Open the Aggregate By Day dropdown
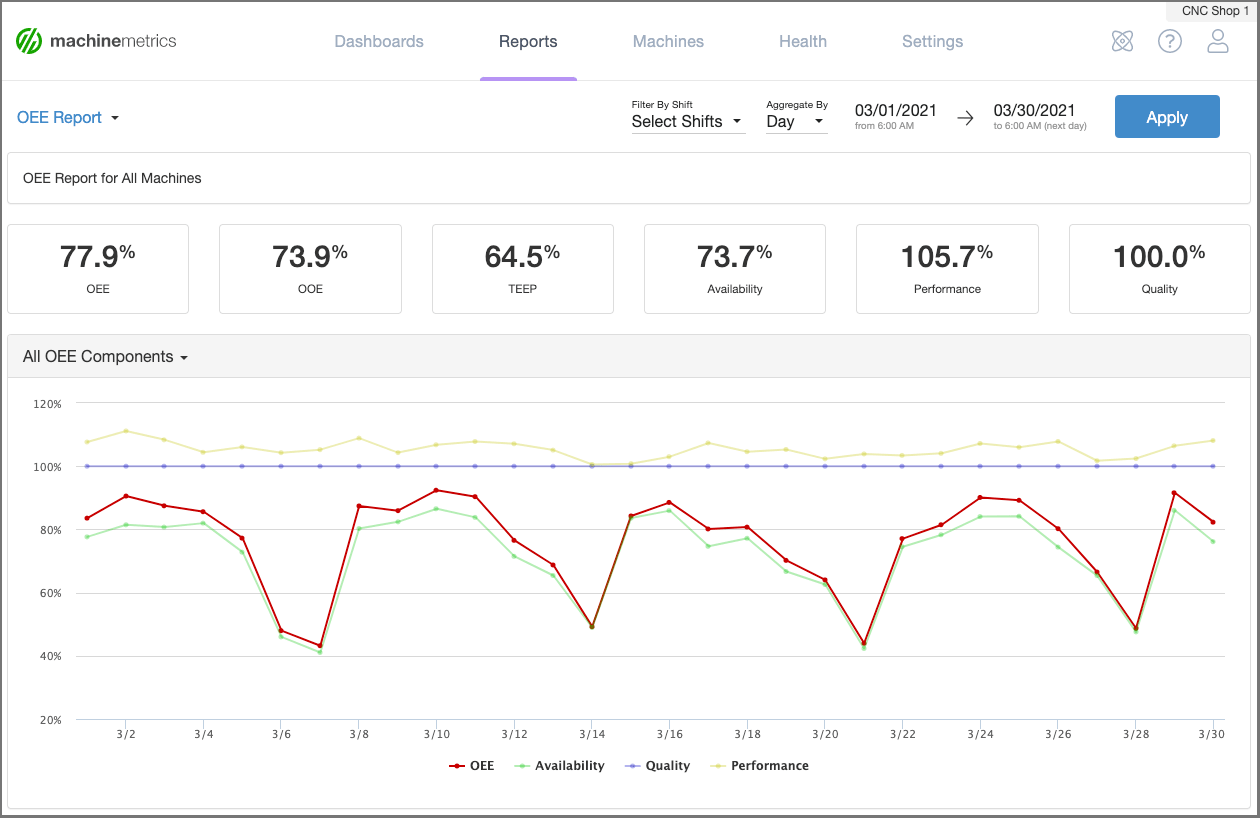 click(x=795, y=122)
